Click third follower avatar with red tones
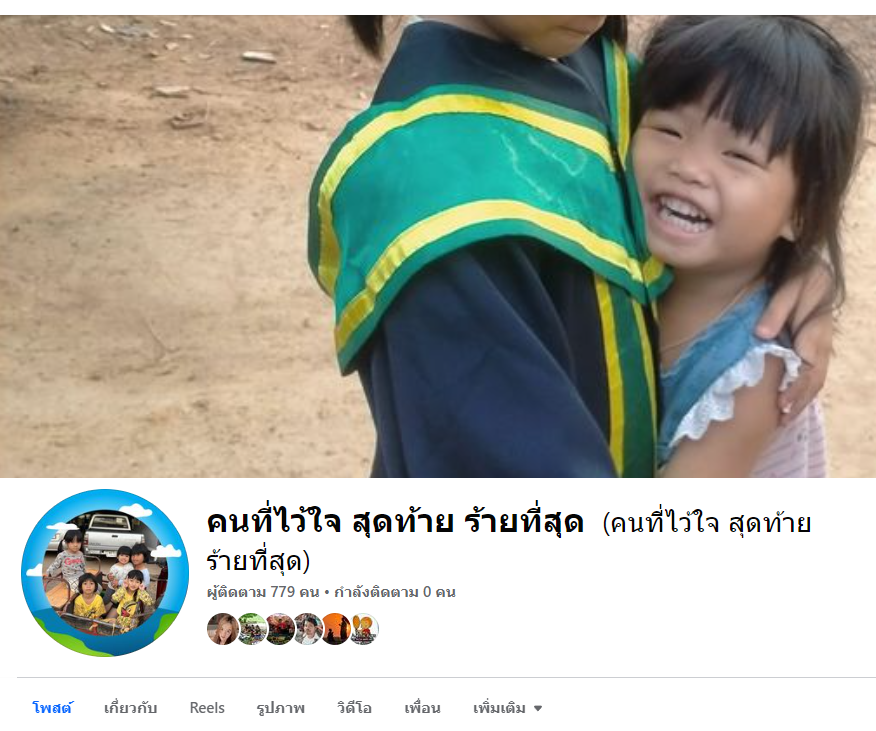The width and height of the screenshot is (876, 731). pyautogui.click(x=279, y=629)
